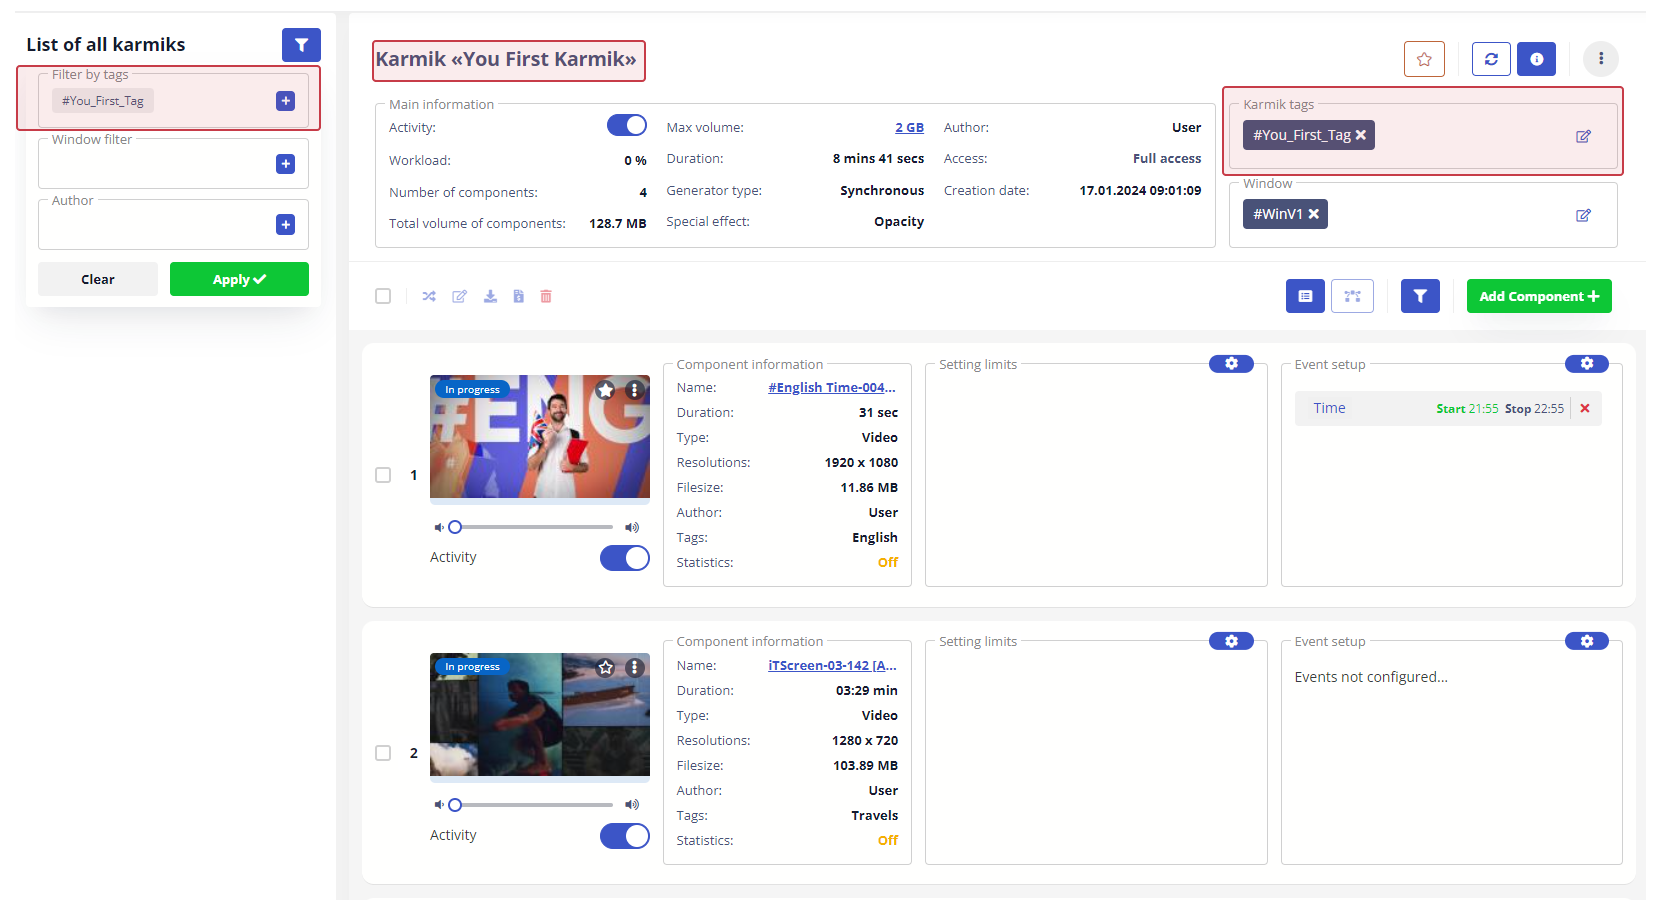Click the iTScreen video thumbnail

pos(540,715)
